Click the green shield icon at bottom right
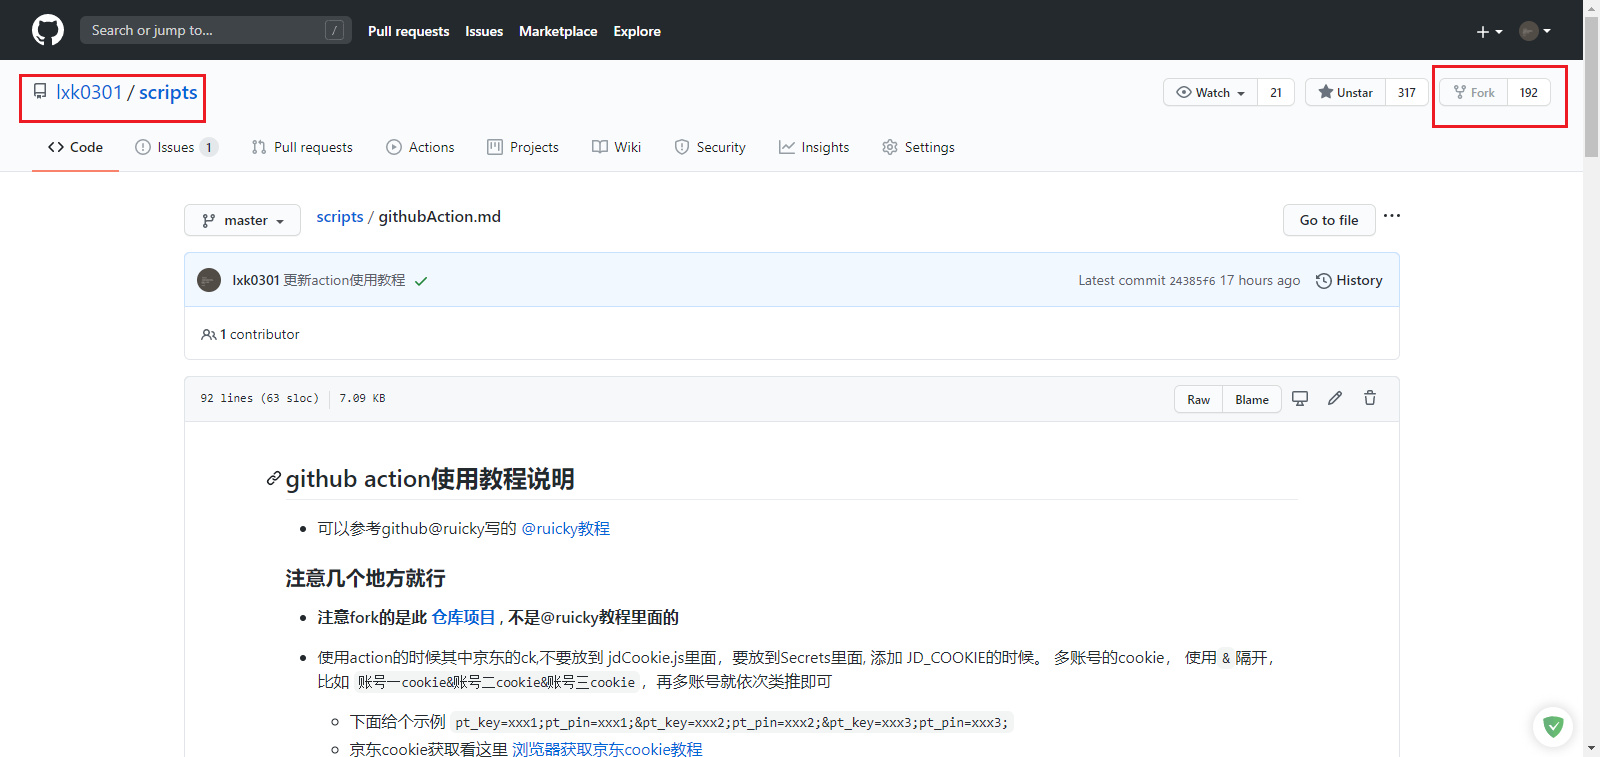 pyautogui.click(x=1552, y=726)
